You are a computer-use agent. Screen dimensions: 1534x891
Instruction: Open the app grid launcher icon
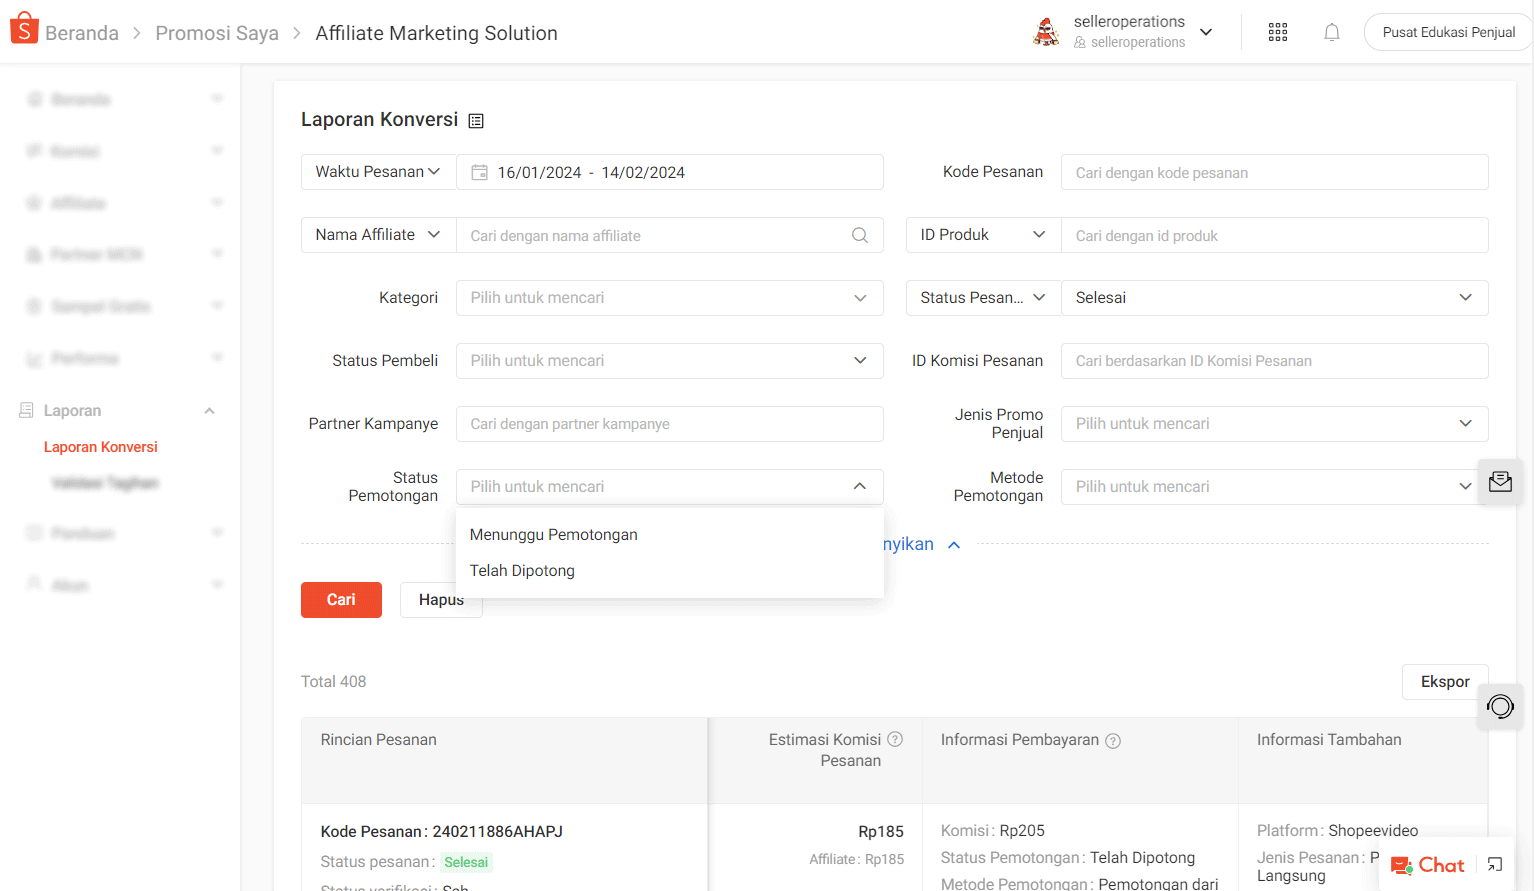click(x=1277, y=31)
